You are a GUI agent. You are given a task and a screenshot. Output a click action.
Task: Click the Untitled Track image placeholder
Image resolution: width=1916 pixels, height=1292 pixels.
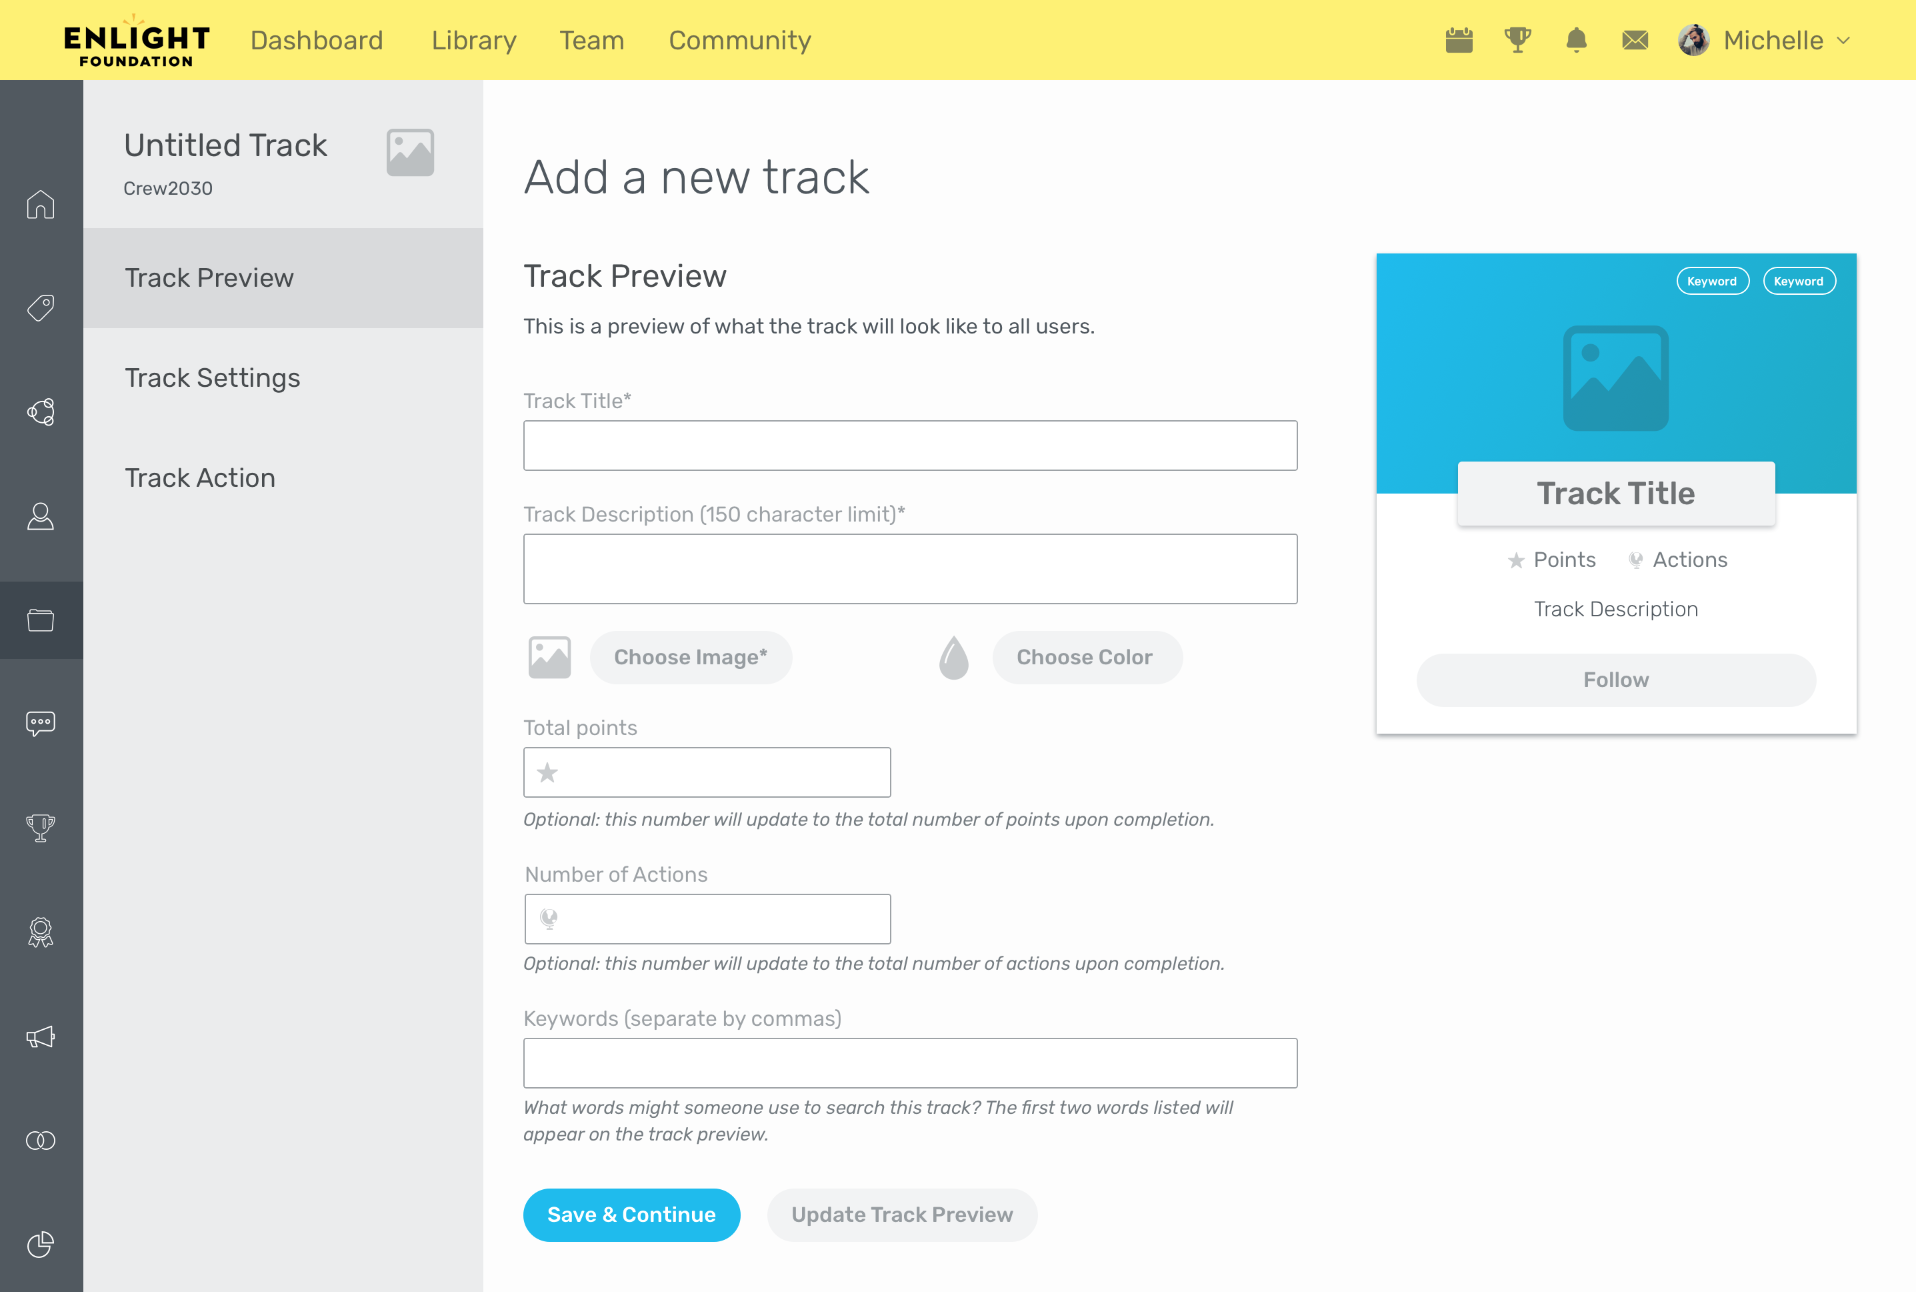click(x=410, y=152)
